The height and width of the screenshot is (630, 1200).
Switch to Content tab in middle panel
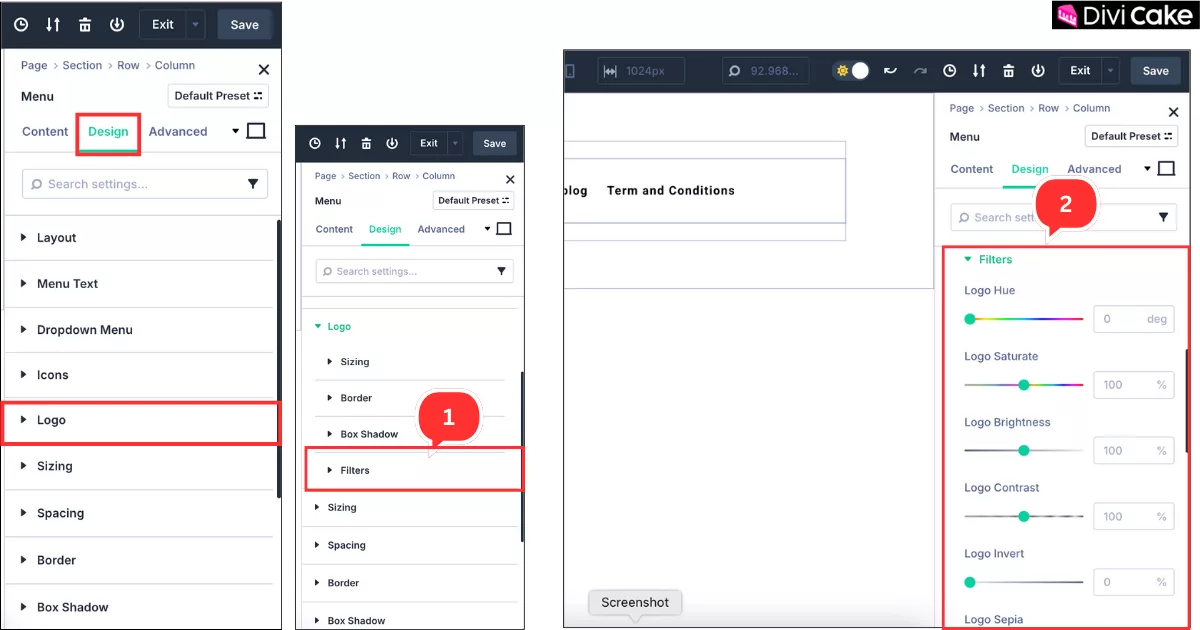pos(334,229)
